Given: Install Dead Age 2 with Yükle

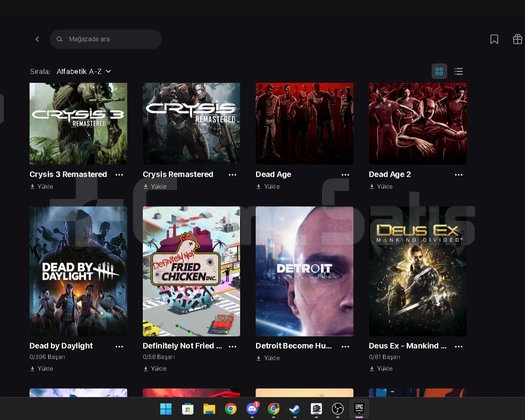Looking at the screenshot, I should [x=381, y=187].
